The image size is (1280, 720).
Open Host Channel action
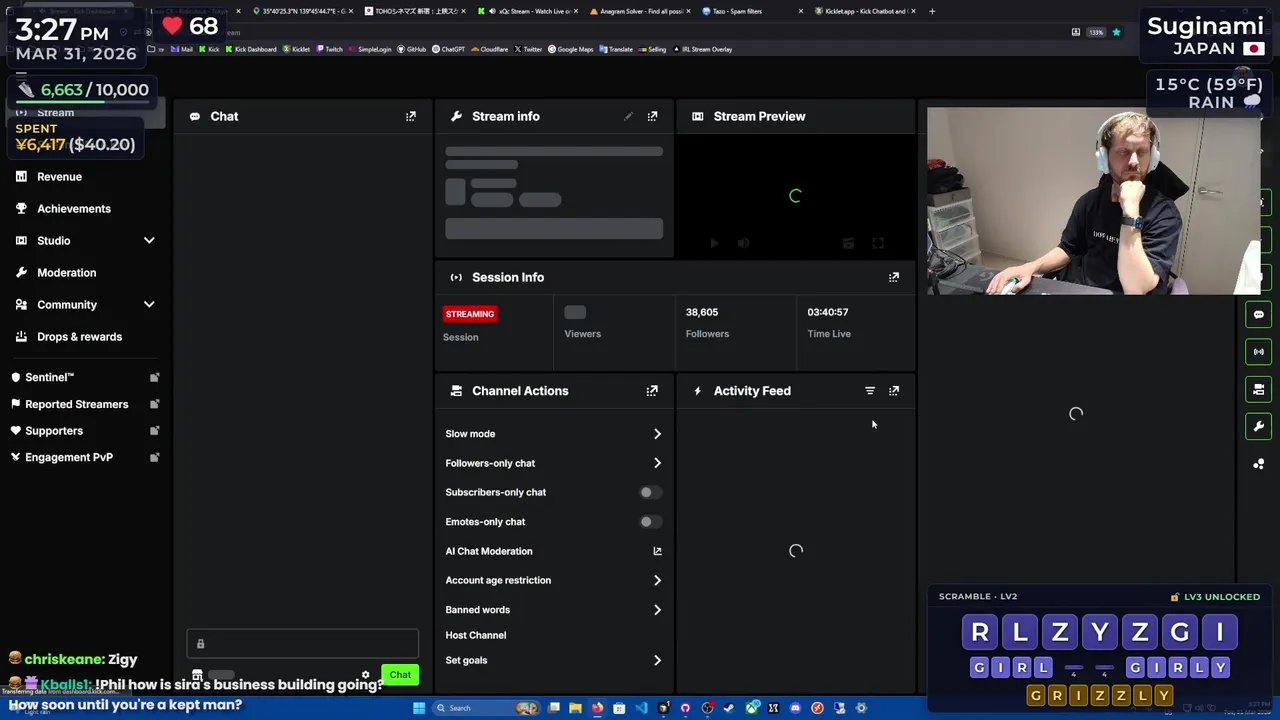[476, 635]
